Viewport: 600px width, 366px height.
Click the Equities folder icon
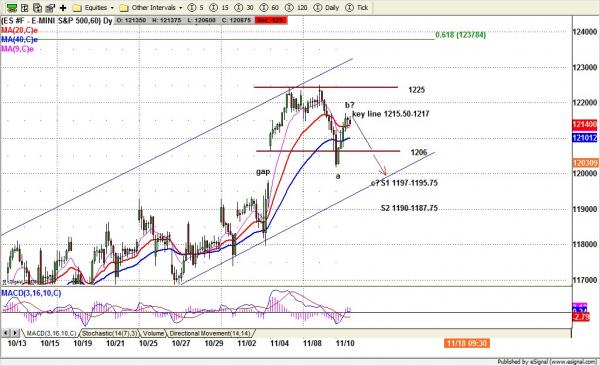[x=77, y=8]
